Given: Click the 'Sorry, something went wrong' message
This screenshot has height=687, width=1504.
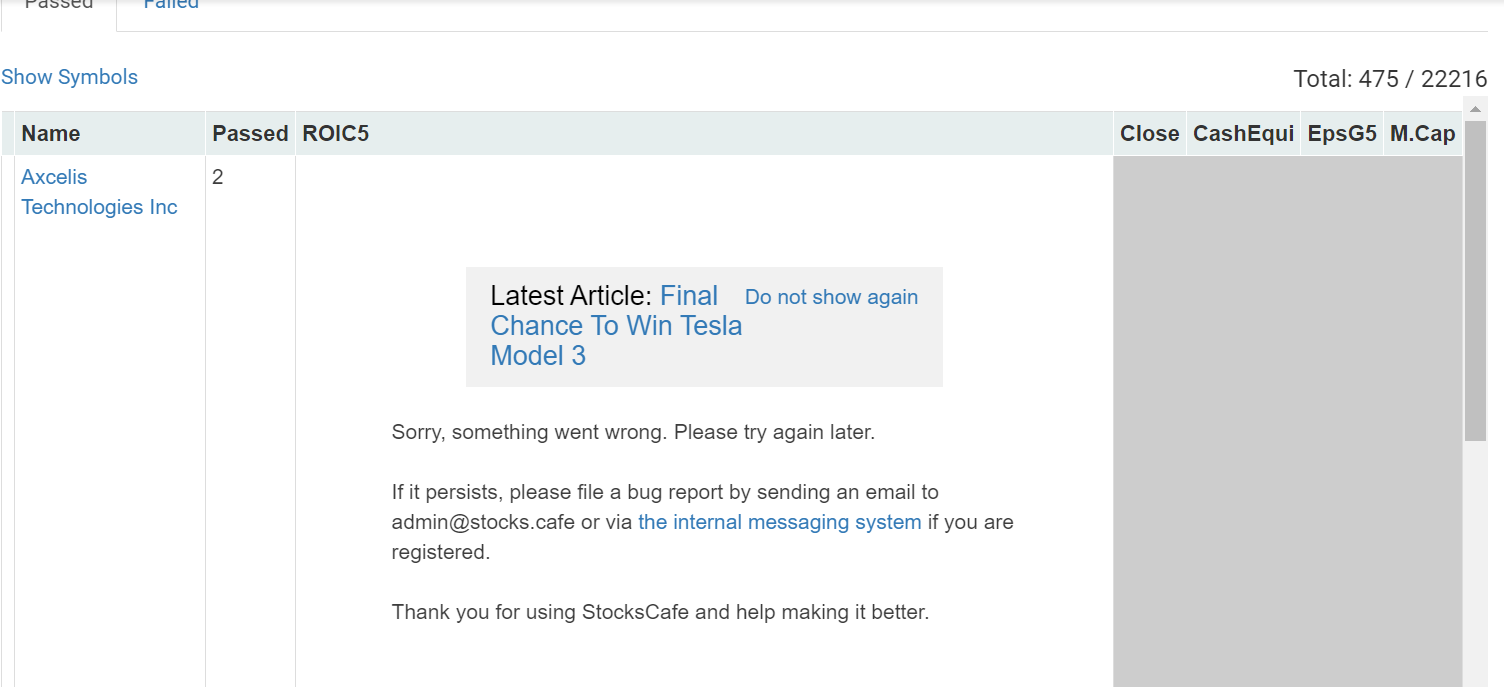Looking at the screenshot, I should (632, 433).
